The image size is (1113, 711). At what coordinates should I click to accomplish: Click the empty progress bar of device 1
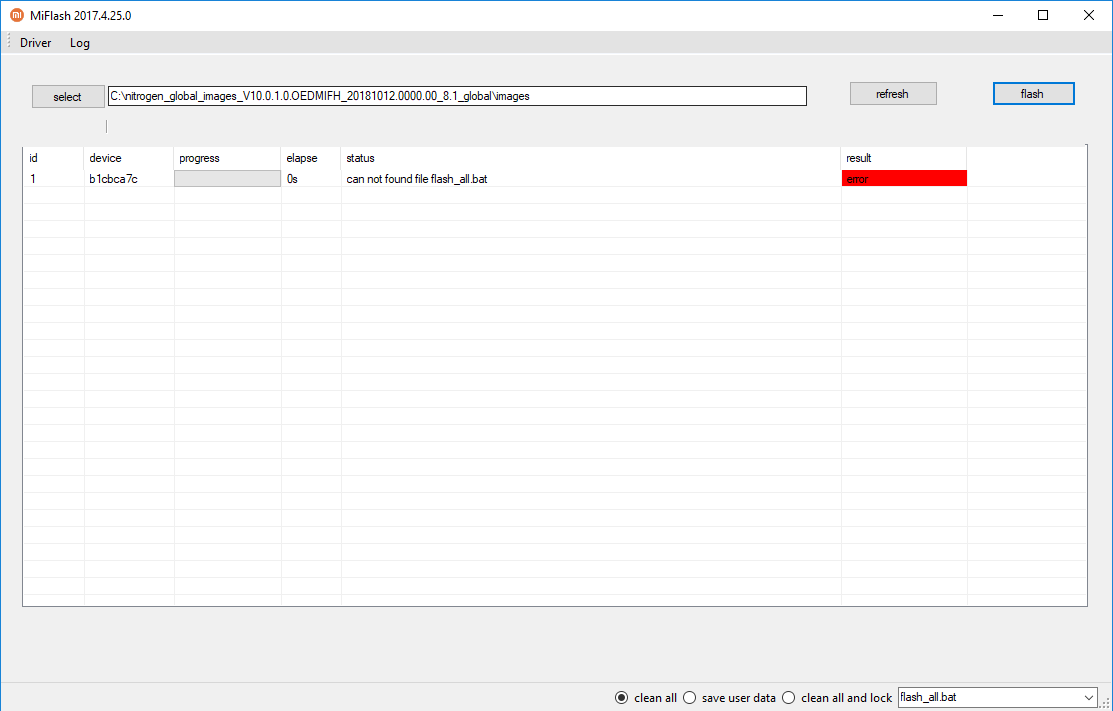click(x=227, y=179)
